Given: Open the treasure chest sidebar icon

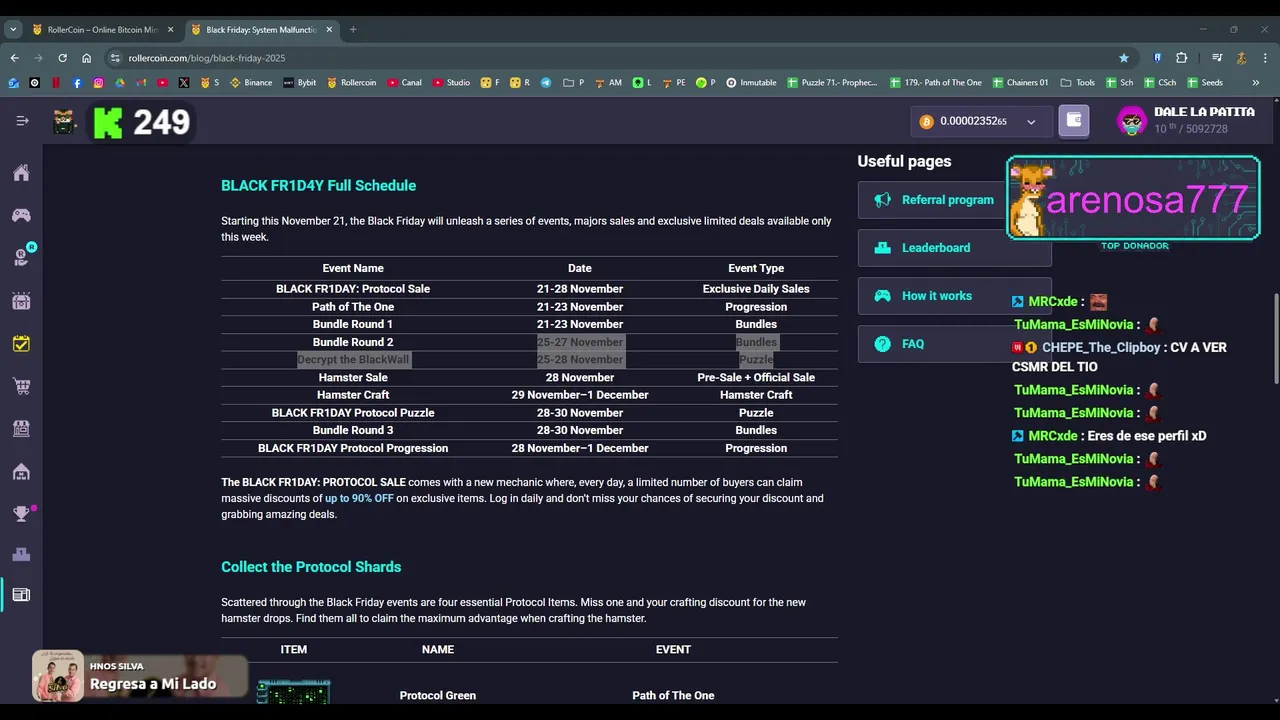Looking at the screenshot, I should click(x=21, y=301).
